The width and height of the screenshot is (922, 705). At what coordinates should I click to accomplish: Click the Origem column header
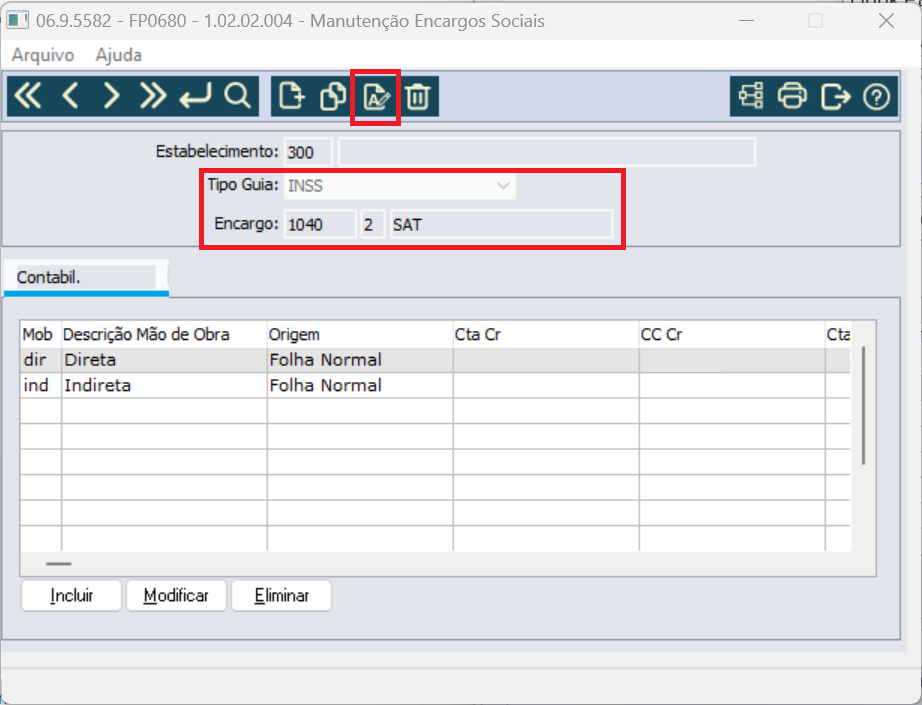click(x=360, y=335)
